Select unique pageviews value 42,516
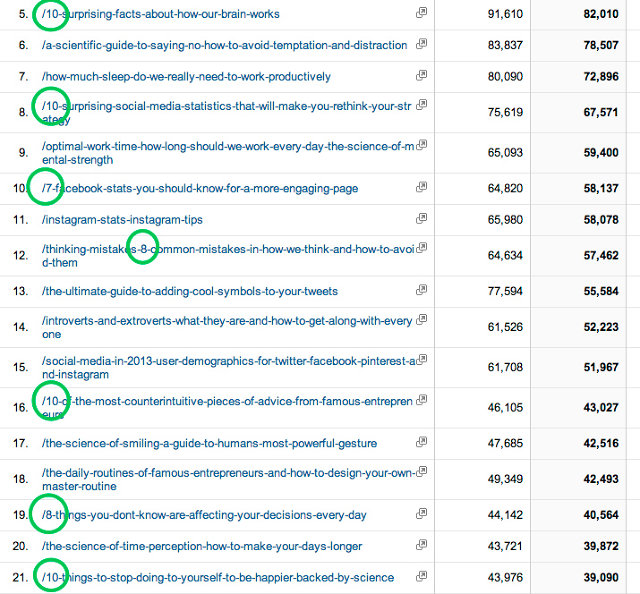This screenshot has width=640, height=594. click(601, 443)
